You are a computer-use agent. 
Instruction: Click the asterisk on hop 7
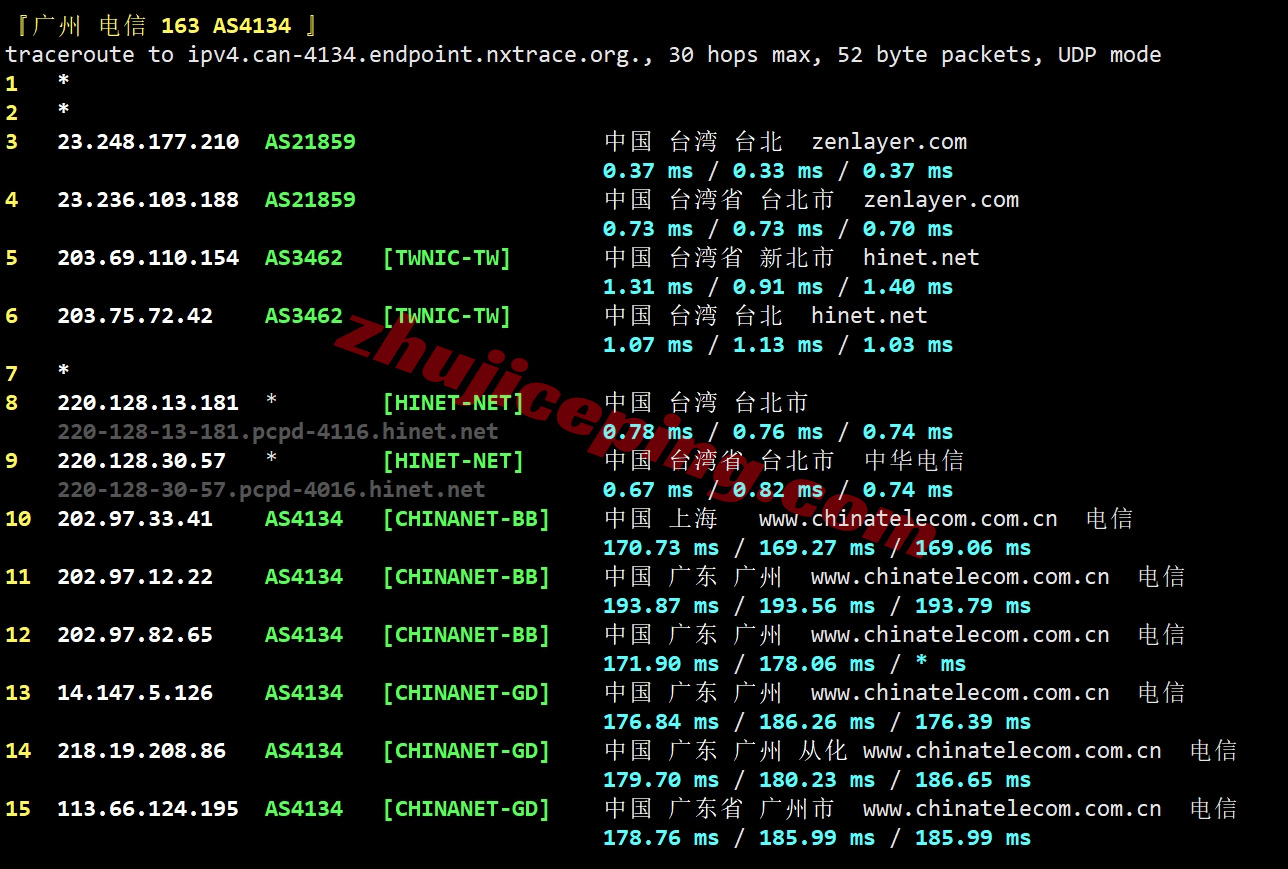[64, 373]
